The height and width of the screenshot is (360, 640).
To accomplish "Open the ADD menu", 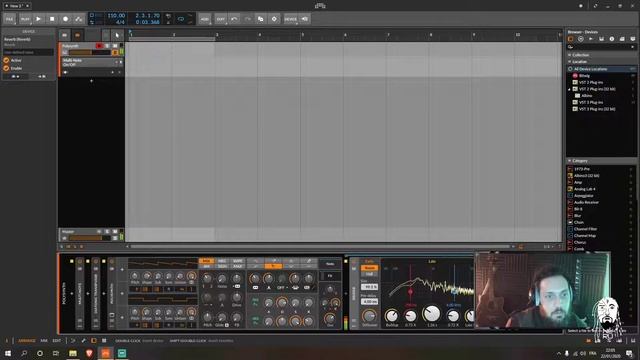I will 204,19.
